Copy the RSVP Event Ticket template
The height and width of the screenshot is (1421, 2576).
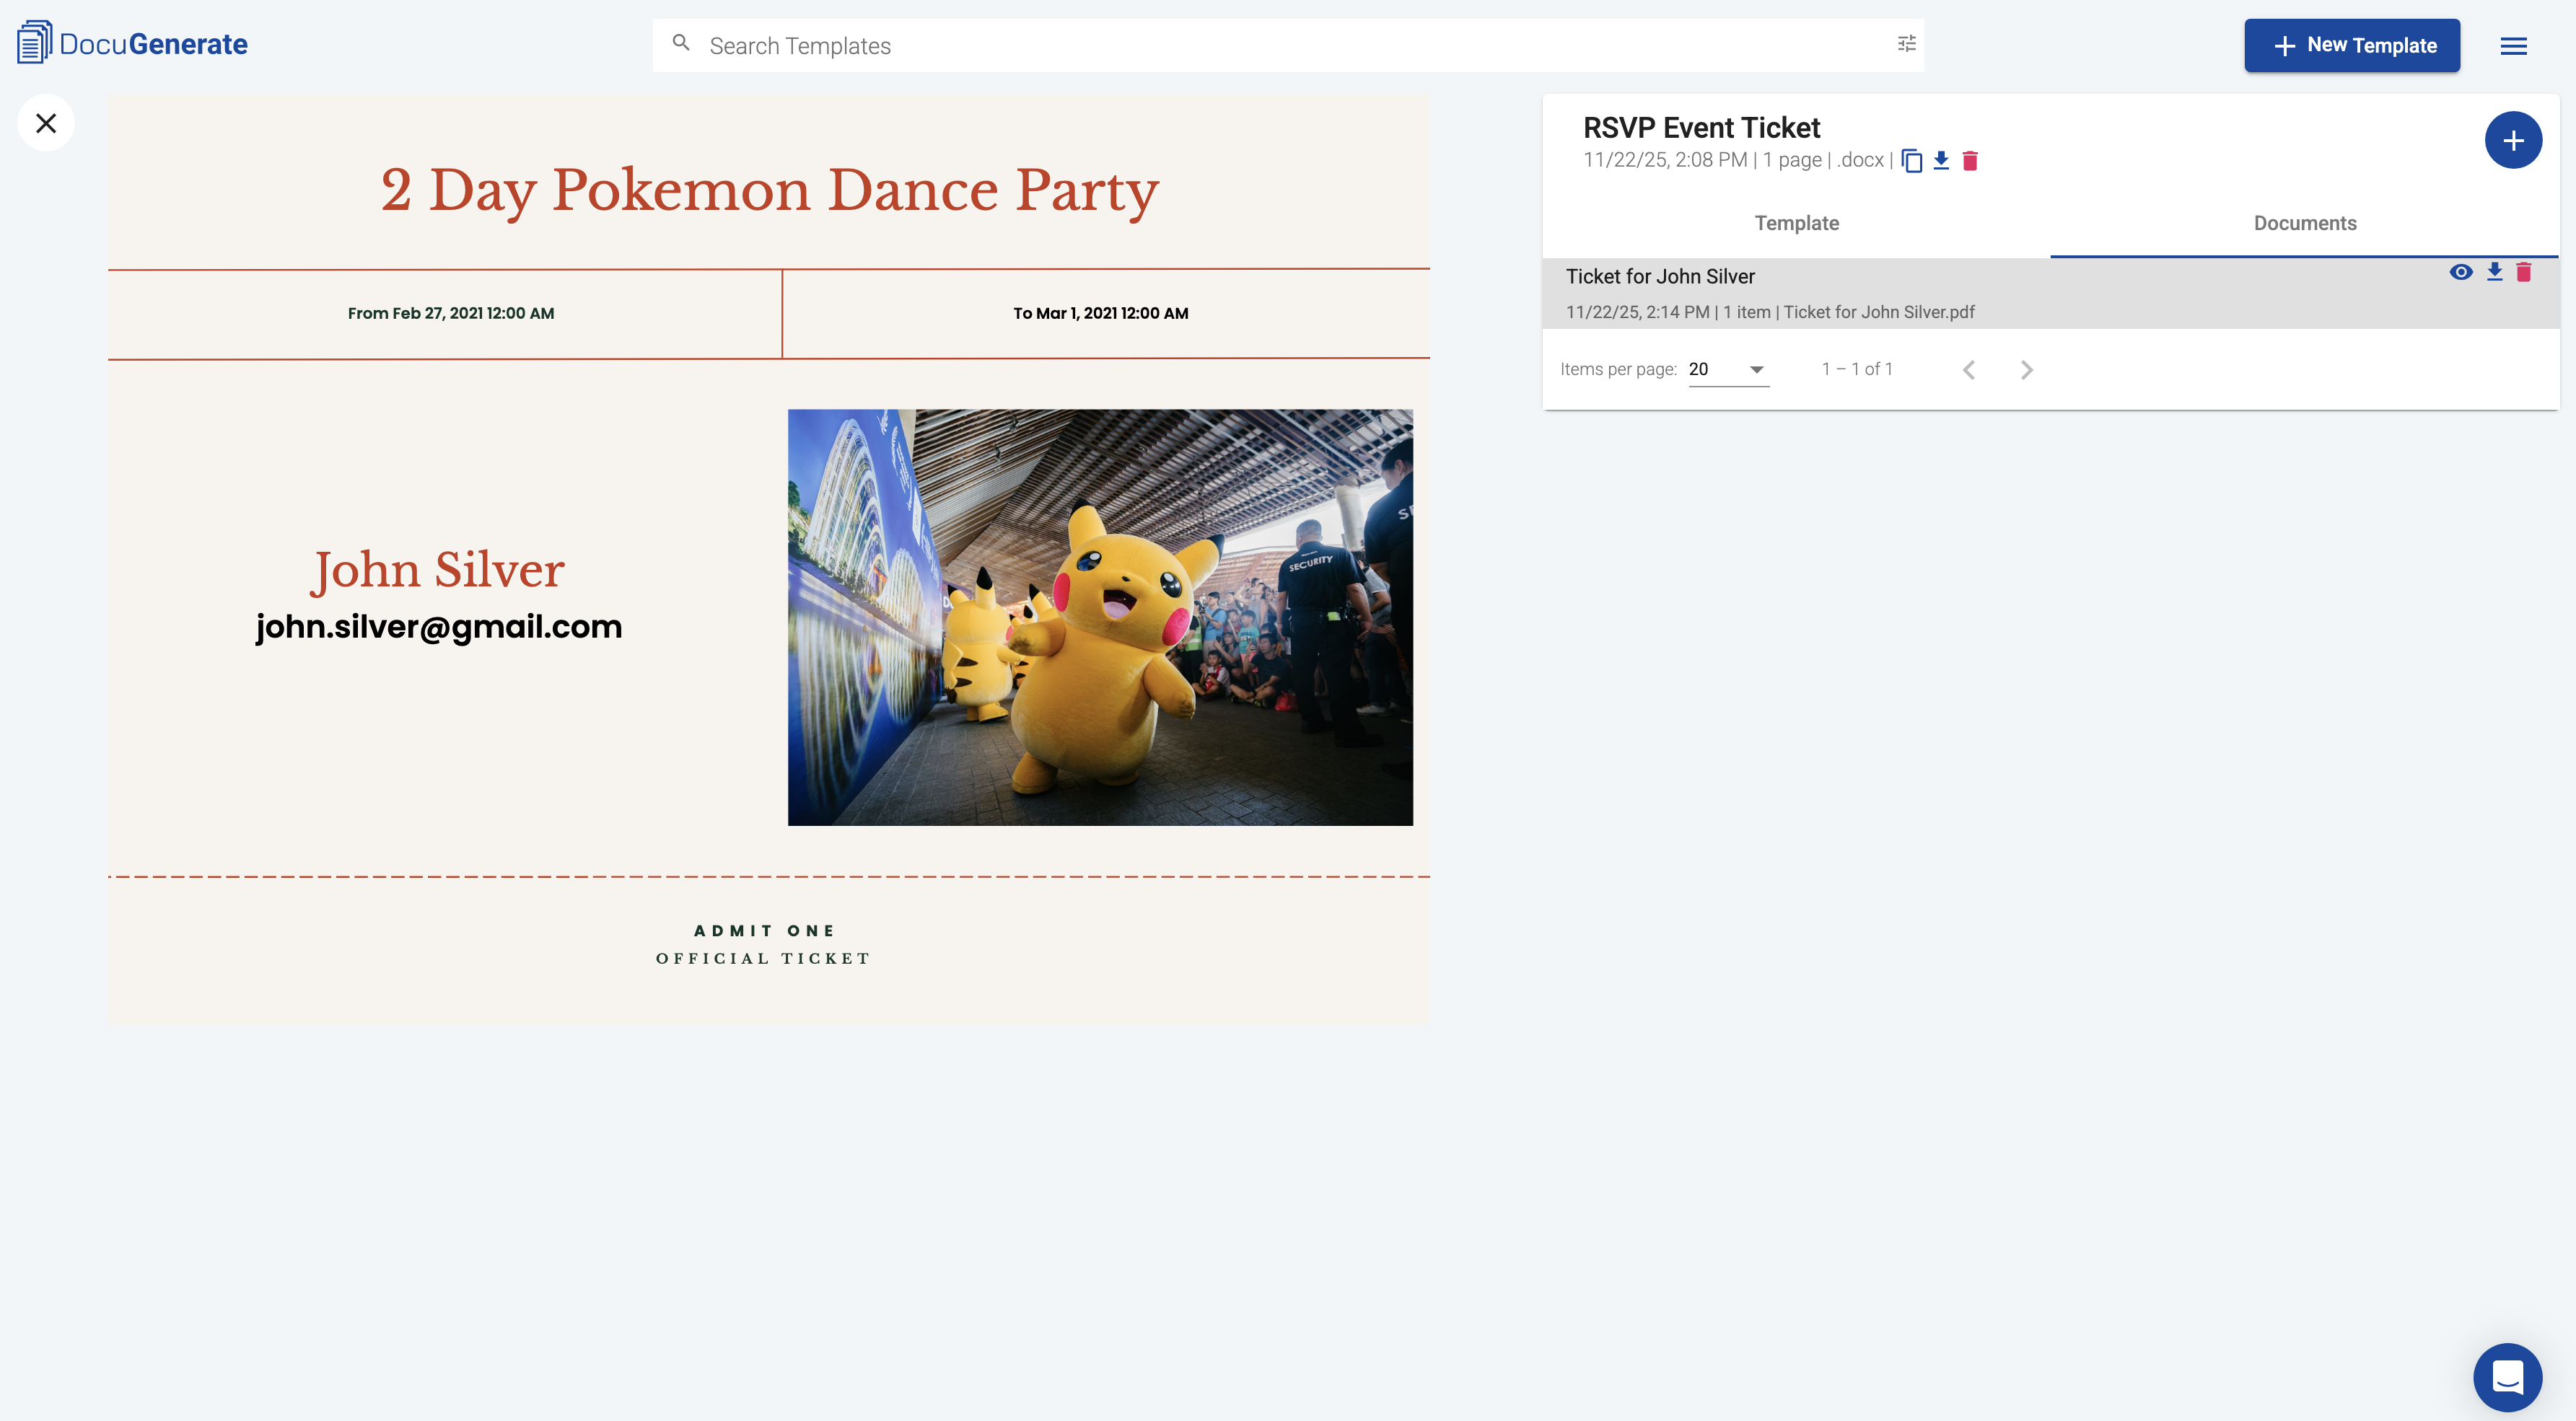pos(1911,160)
